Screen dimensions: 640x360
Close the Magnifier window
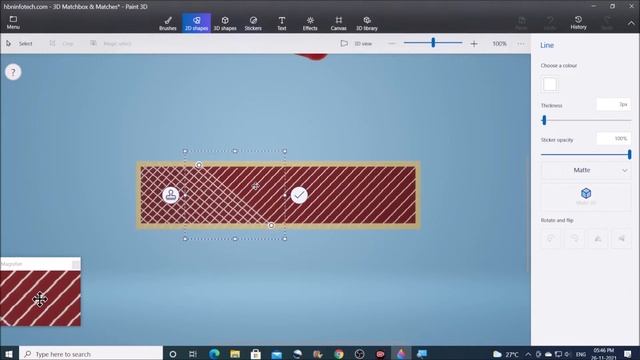pos(76,264)
